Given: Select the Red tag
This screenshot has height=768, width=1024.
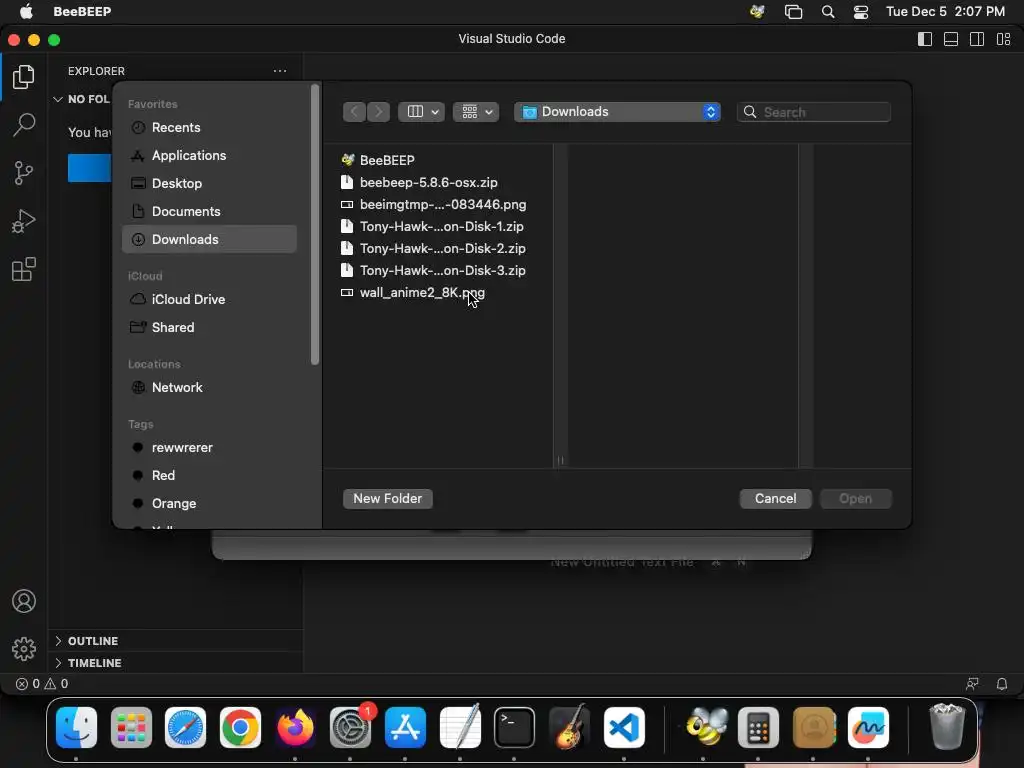Looking at the screenshot, I should coord(209,475).
